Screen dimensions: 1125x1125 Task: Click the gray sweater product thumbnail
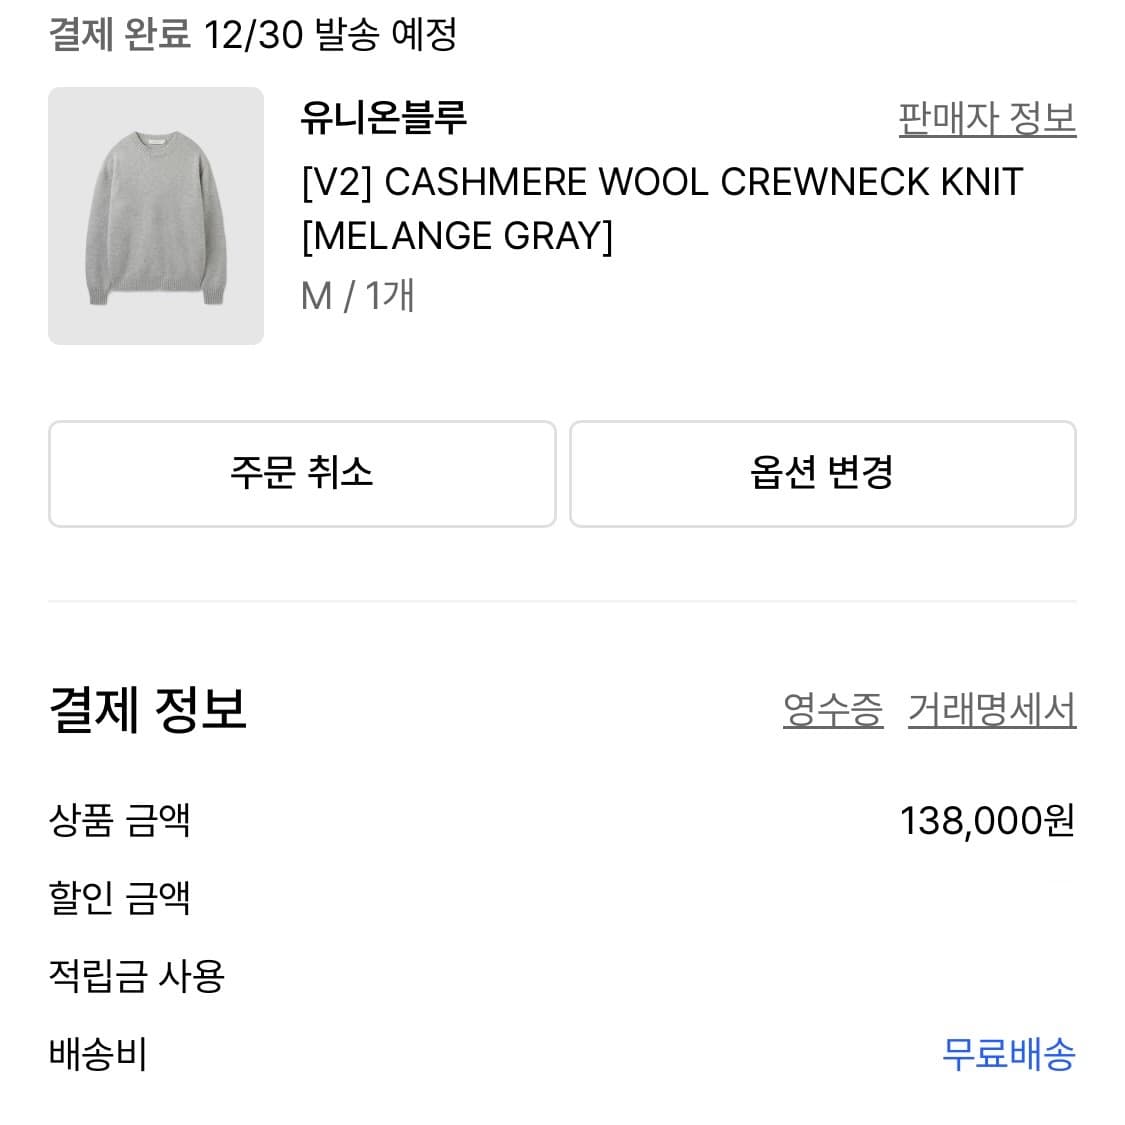[156, 216]
